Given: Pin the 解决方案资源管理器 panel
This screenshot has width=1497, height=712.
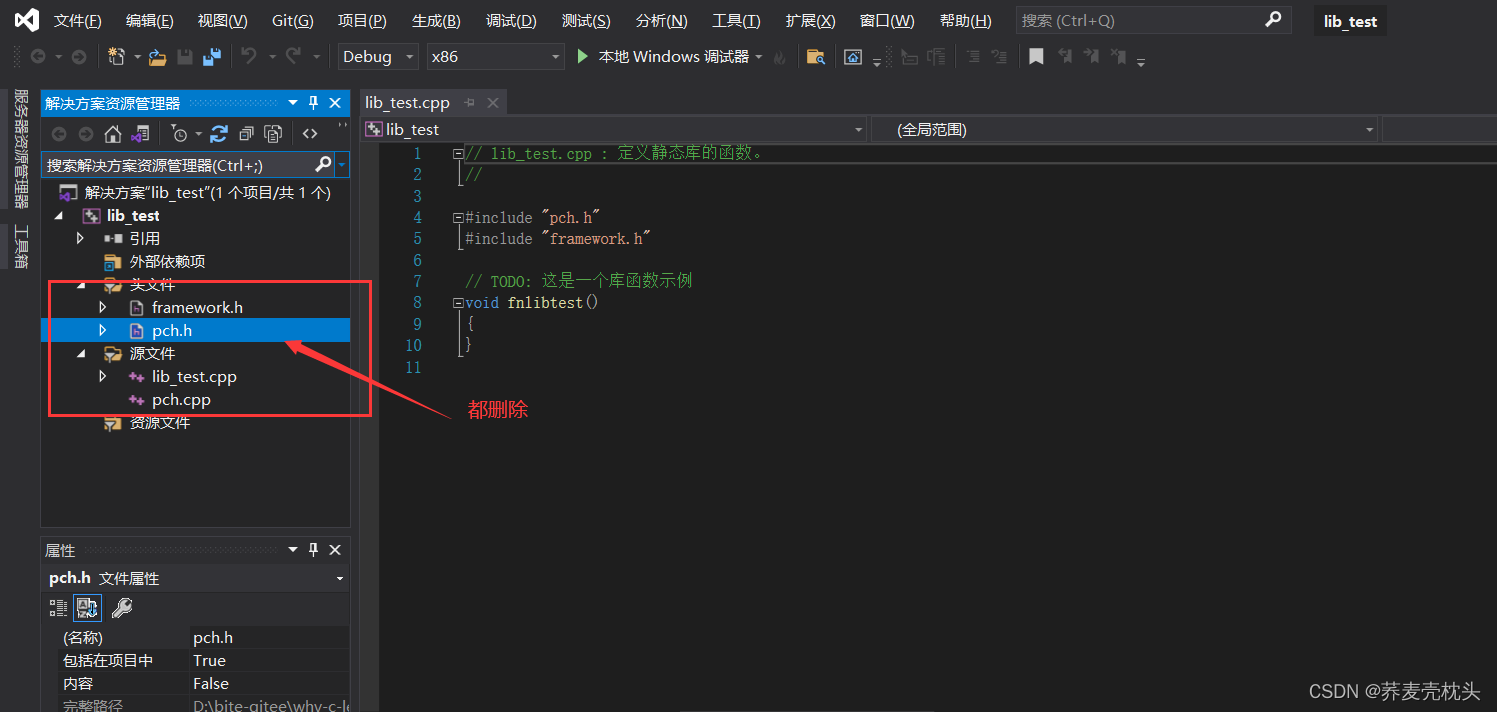Looking at the screenshot, I should coord(313,102).
